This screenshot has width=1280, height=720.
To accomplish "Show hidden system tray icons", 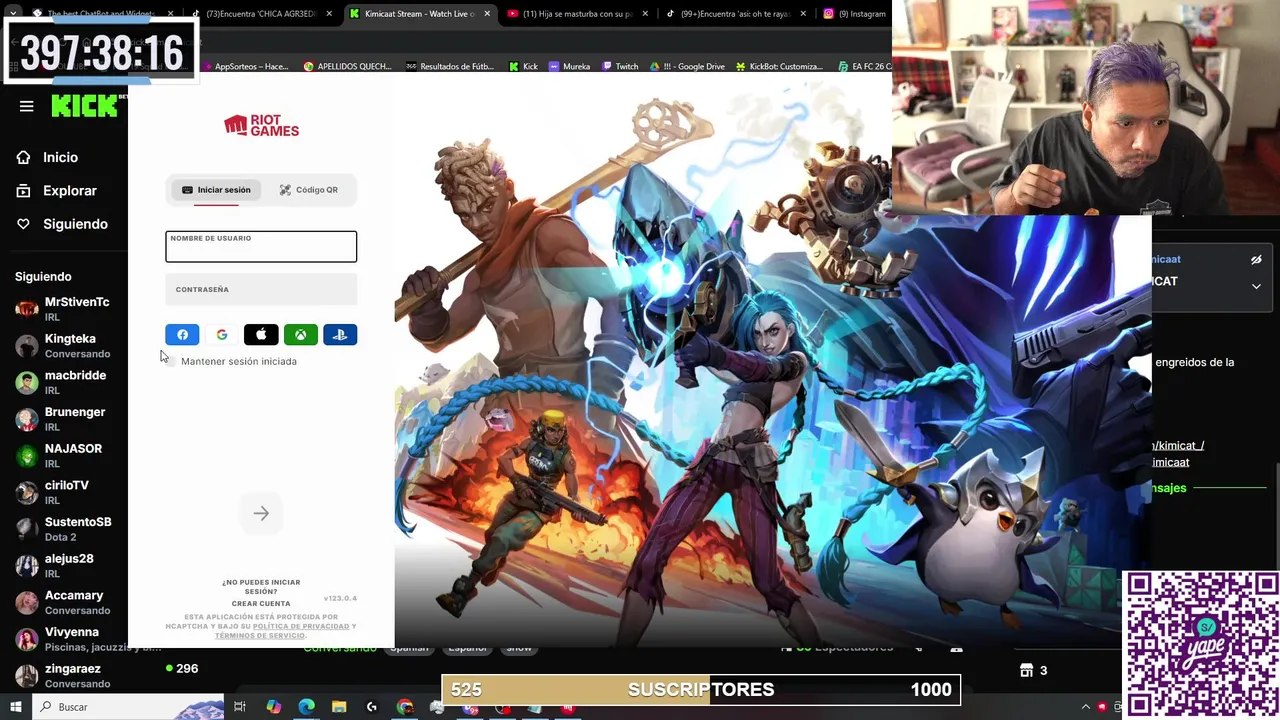I will tap(1085, 707).
